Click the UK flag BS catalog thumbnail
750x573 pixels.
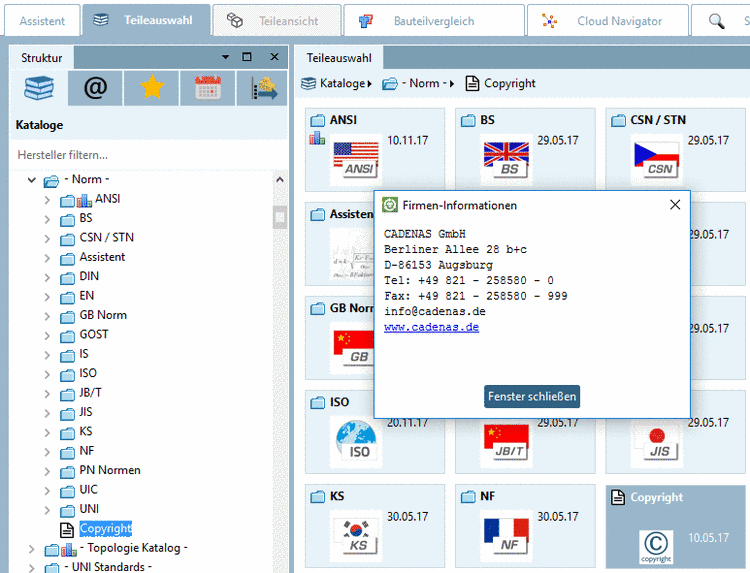click(506, 159)
